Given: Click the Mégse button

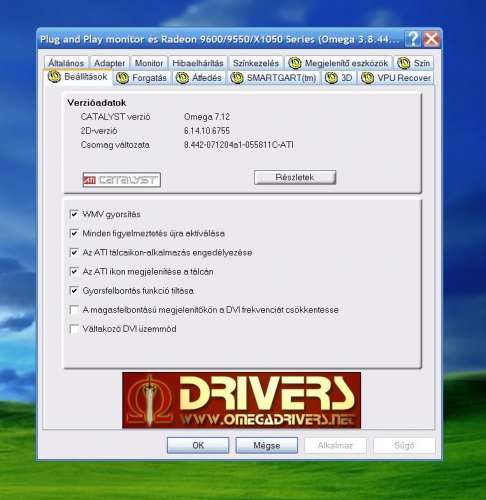Looking at the screenshot, I should click(x=267, y=445).
